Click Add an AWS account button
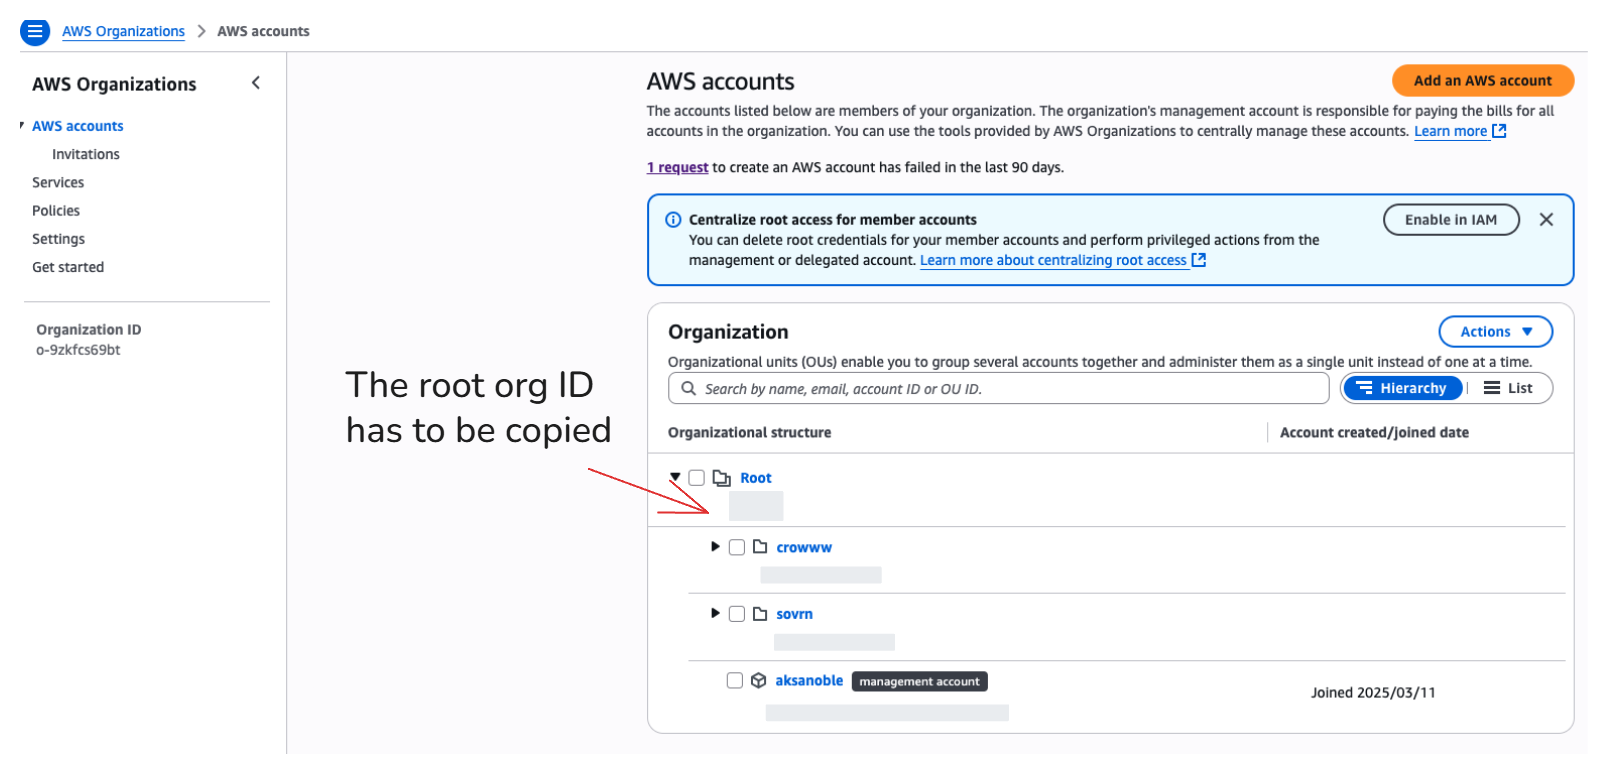 [x=1482, y=81]
